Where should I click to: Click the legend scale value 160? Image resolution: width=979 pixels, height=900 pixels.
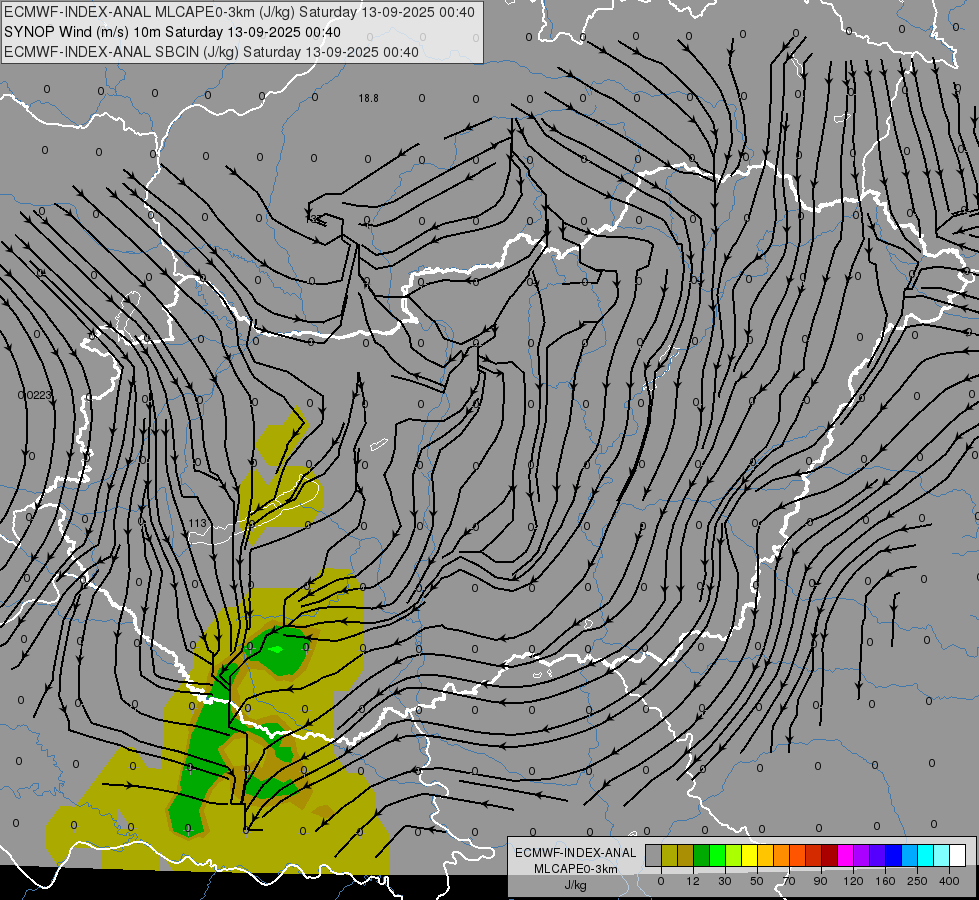(885, 881)
